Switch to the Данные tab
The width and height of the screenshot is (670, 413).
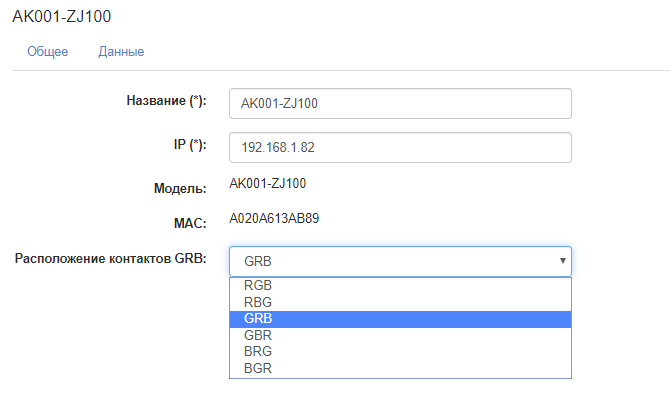[121, 51]
